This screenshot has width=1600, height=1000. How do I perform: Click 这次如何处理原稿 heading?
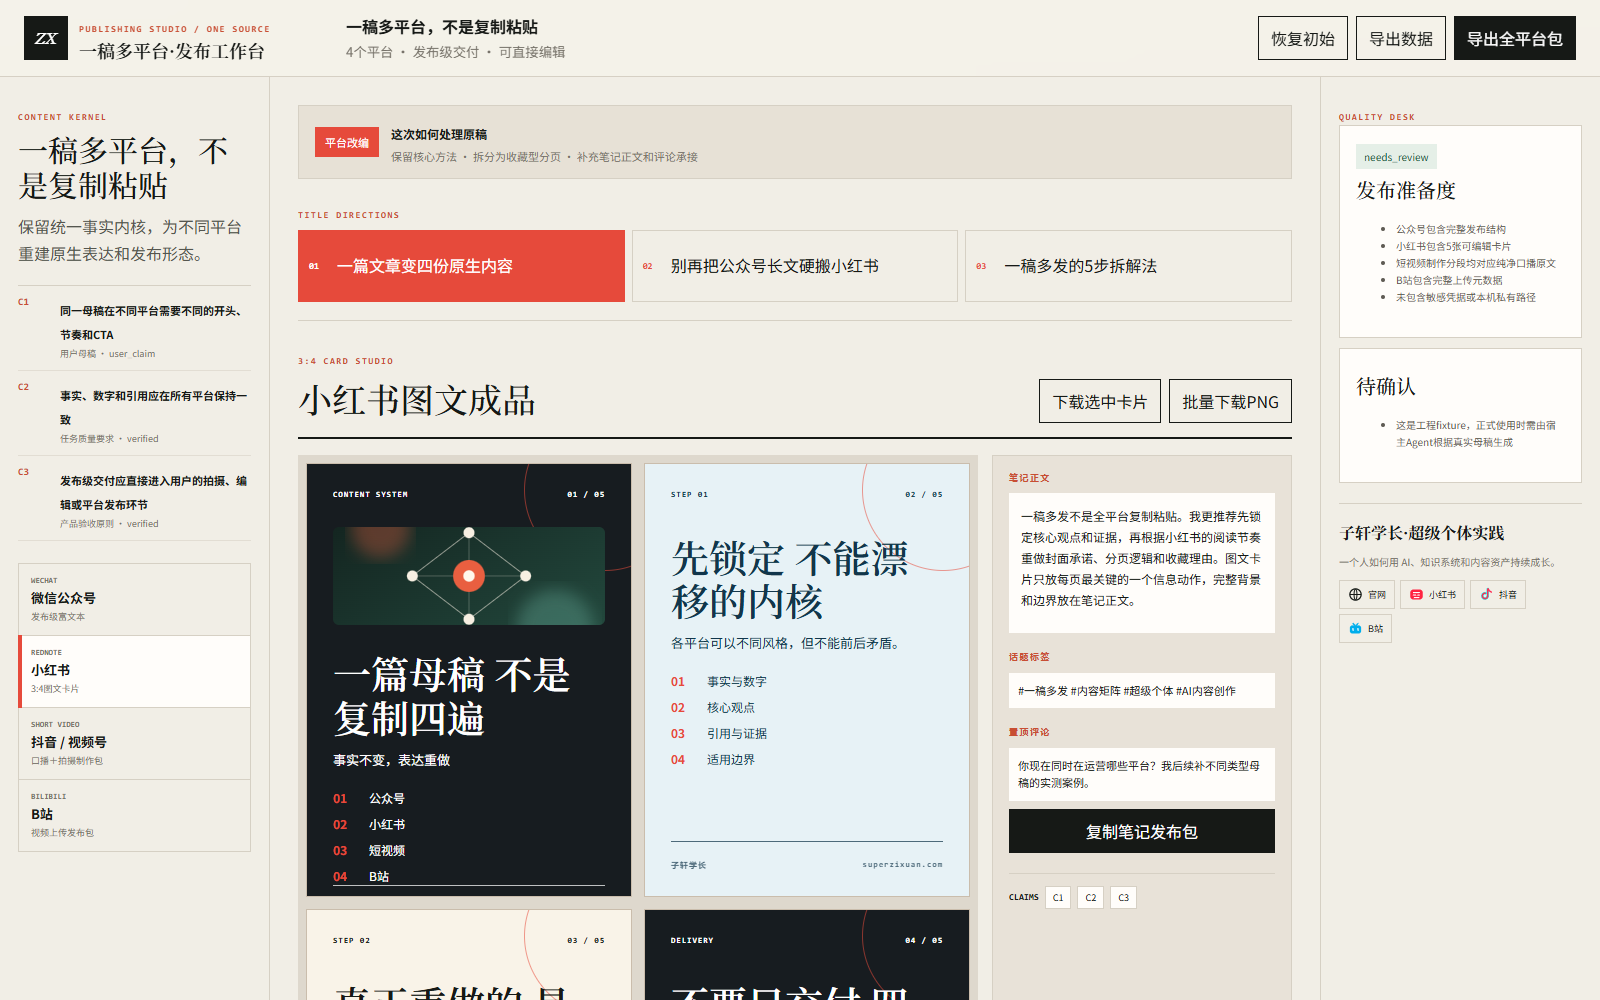pos(439,134)
